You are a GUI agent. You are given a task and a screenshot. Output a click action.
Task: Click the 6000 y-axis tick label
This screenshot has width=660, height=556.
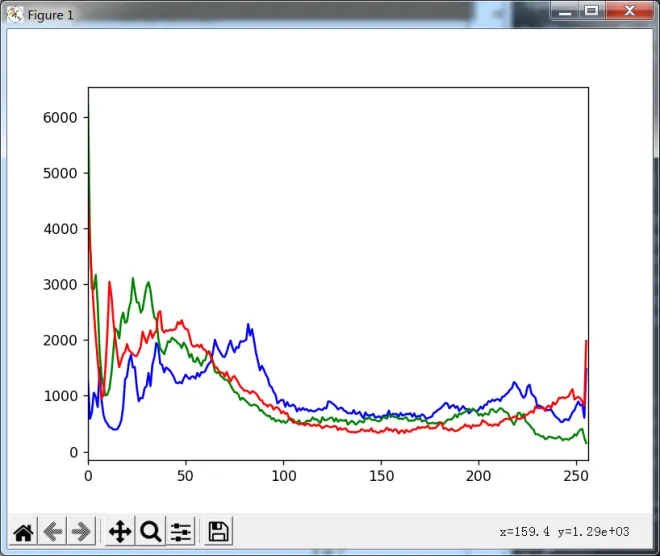click(60, 117)
